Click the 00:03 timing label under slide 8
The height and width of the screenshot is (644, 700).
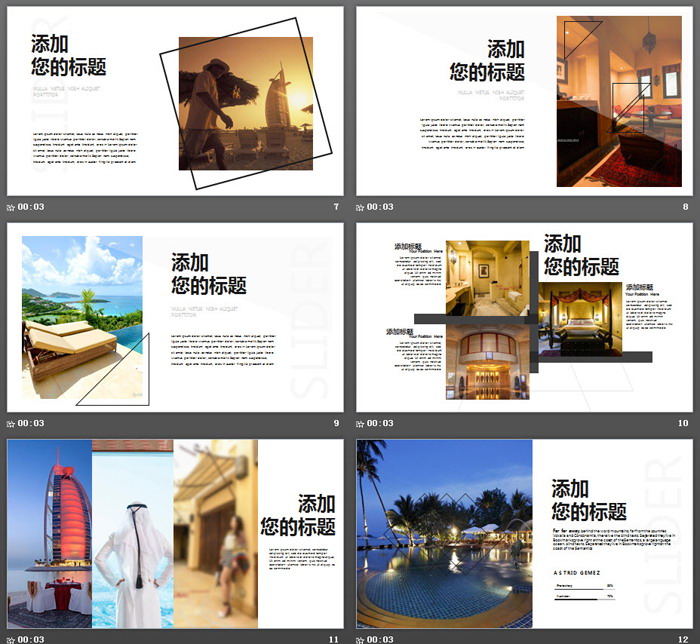tap(381, 207)
